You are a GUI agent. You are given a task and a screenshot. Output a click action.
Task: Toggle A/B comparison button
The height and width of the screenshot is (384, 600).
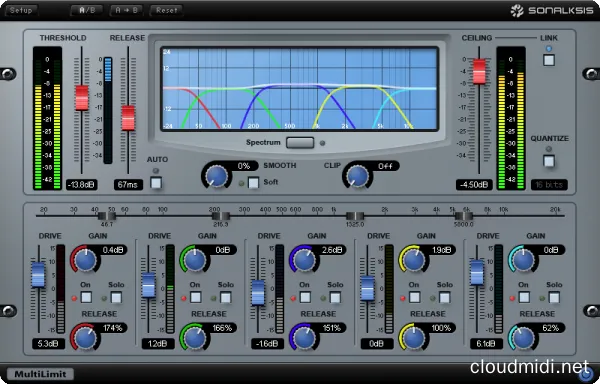(x=88, y=10)
